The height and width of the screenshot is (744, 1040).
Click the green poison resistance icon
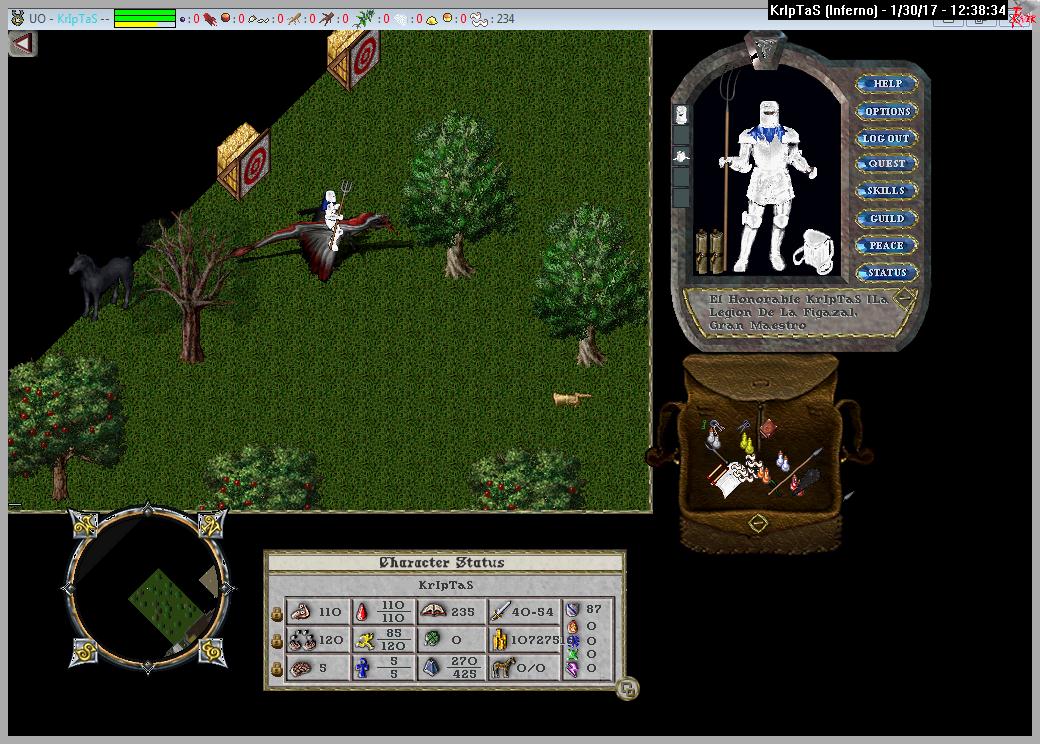click(573, 654)
